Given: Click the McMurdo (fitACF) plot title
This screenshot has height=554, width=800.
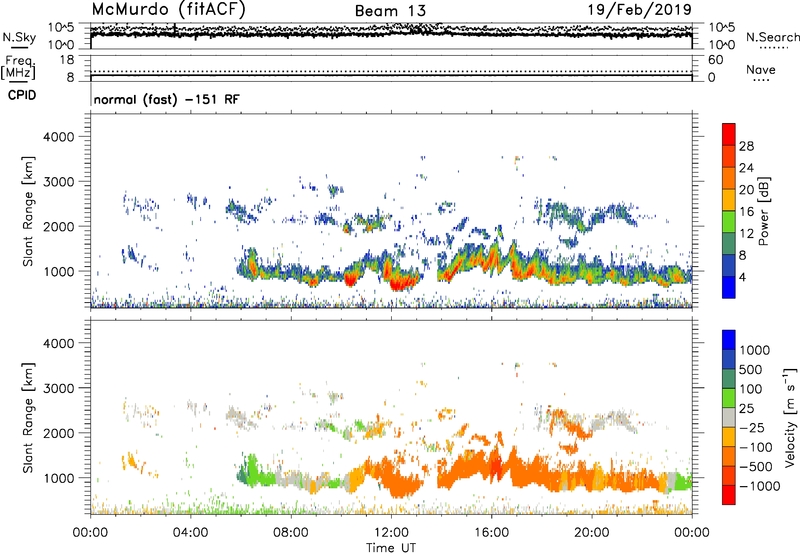Looking at the screenshot, I should pos(169,10).
